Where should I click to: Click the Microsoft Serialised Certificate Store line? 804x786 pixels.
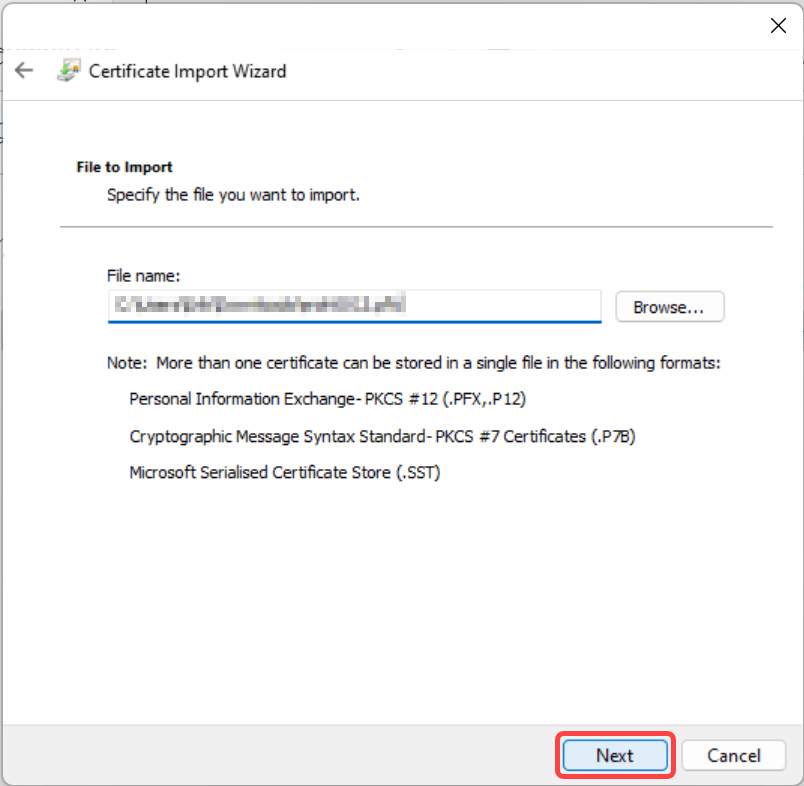[x=285, y=472]
